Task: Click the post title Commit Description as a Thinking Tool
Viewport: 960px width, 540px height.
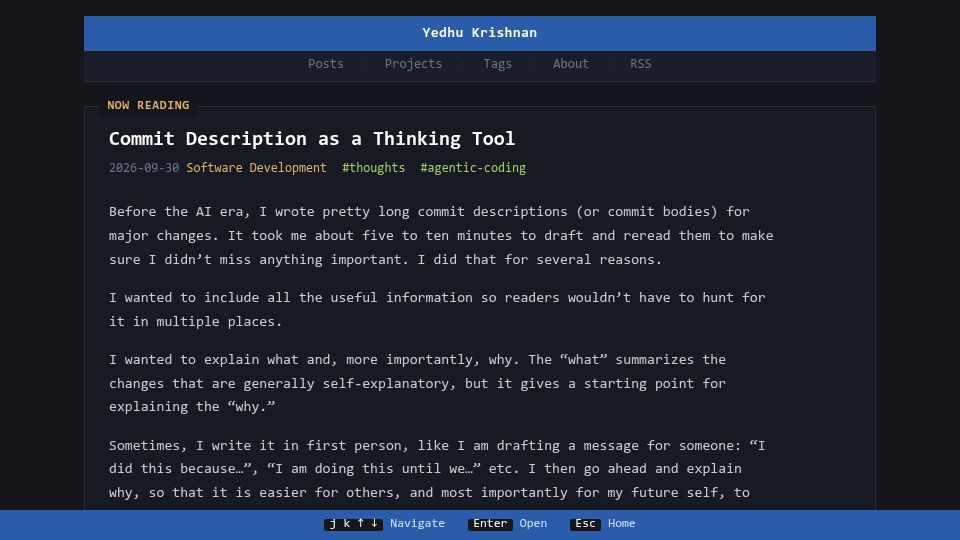Action: click(x=312, y=138)
